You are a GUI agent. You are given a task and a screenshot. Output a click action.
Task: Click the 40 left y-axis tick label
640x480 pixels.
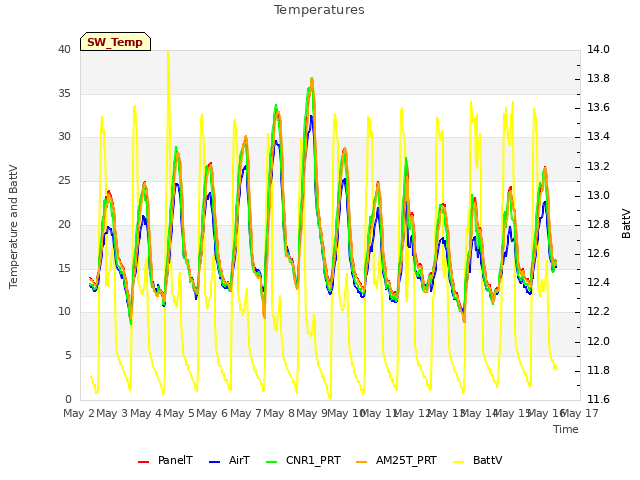(x=64, y=50)
